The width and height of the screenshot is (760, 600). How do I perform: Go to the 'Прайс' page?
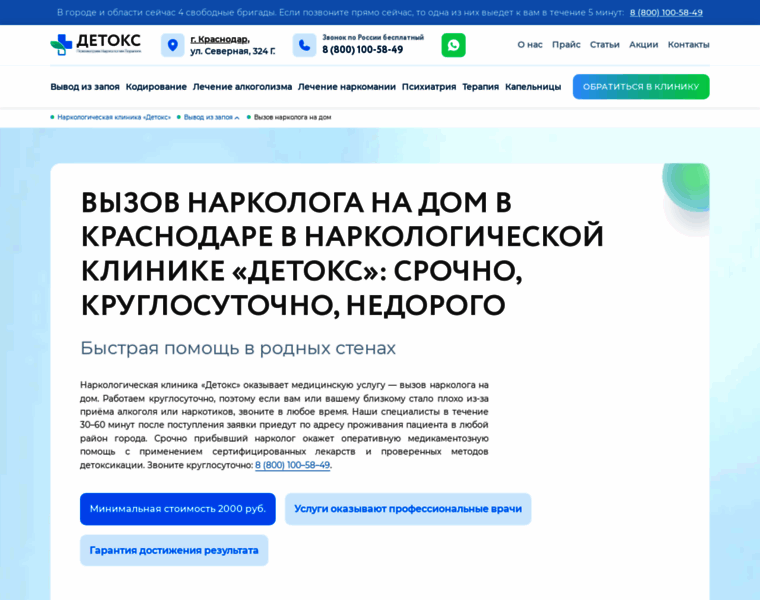tap(566, 45)
